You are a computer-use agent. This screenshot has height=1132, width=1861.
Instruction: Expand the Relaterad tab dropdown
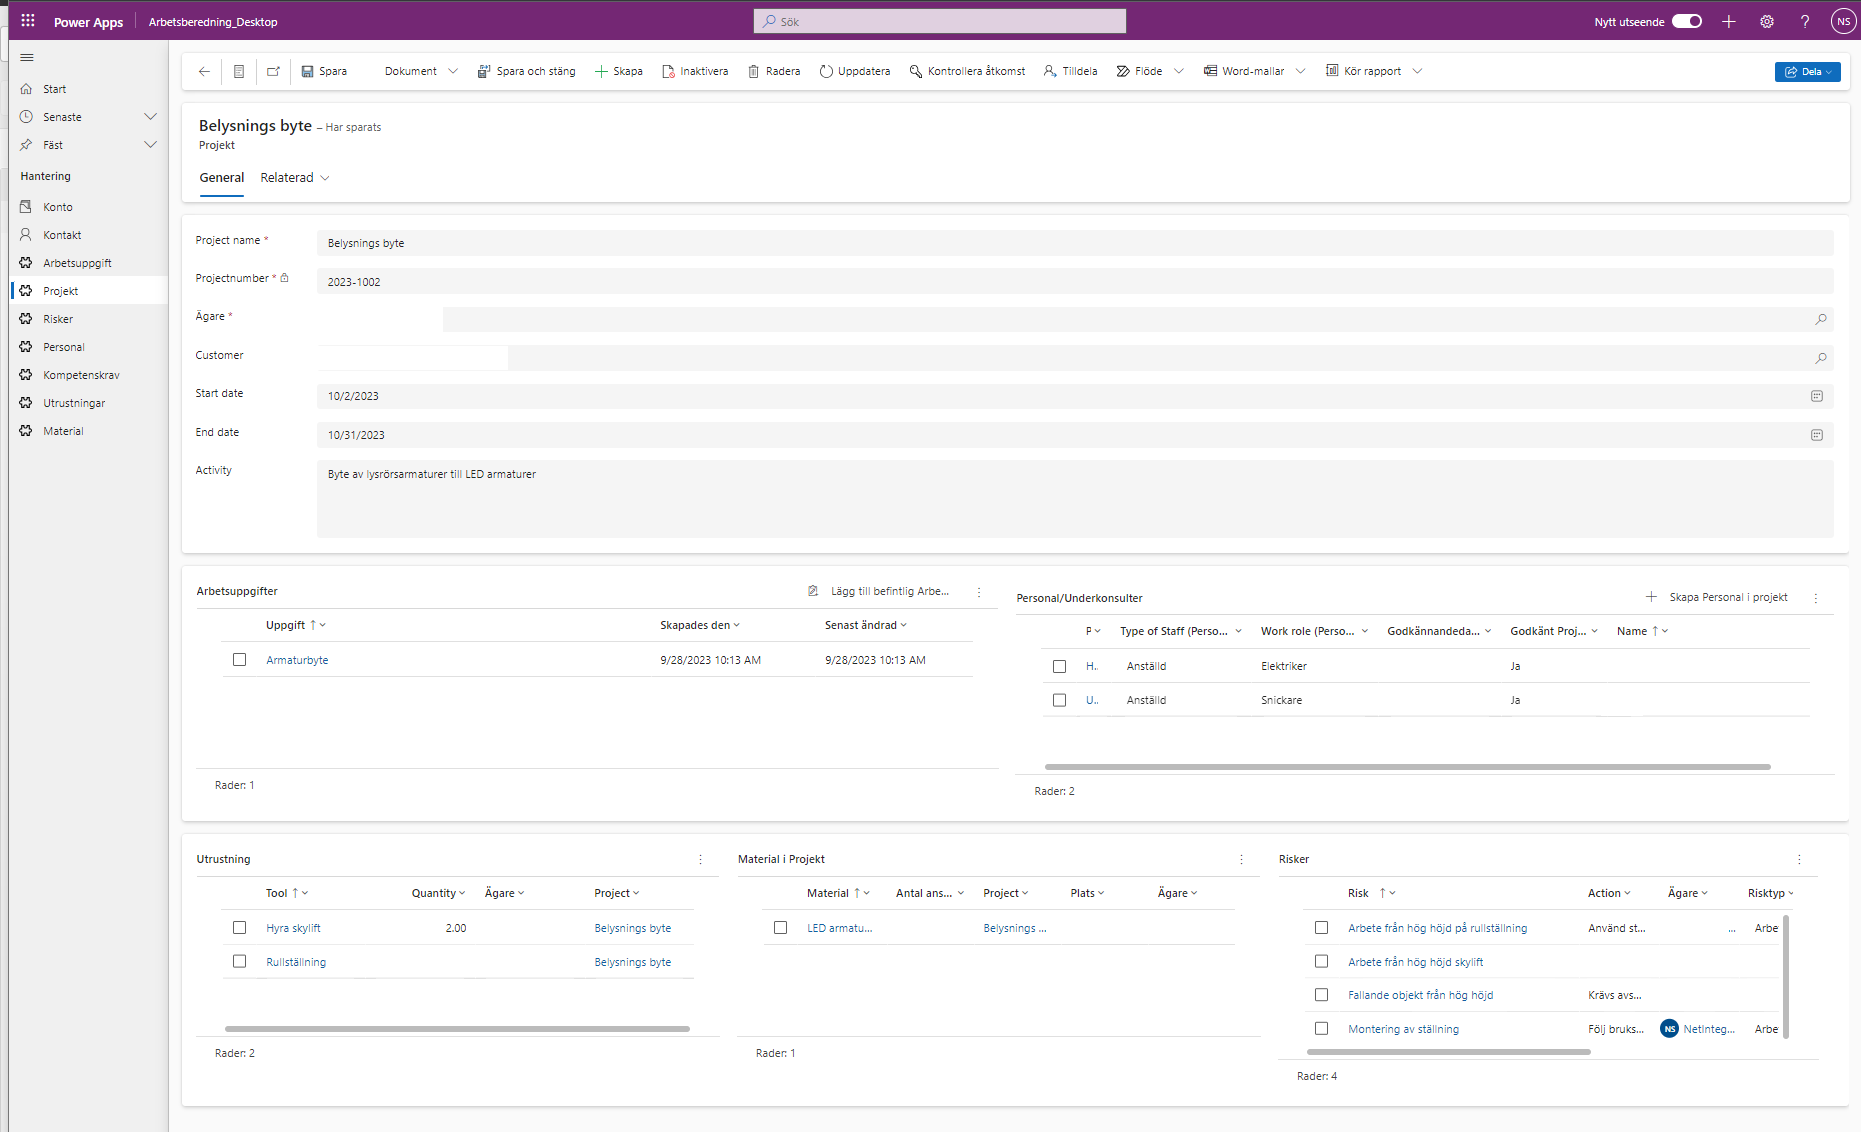[295, 178]
